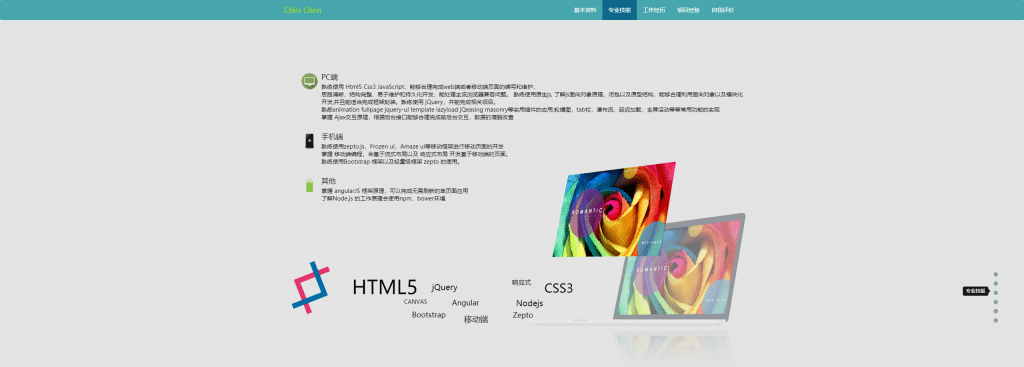Click the PC端 section heading
Screen dimensions: 1024x367
(x=330, y=77)
